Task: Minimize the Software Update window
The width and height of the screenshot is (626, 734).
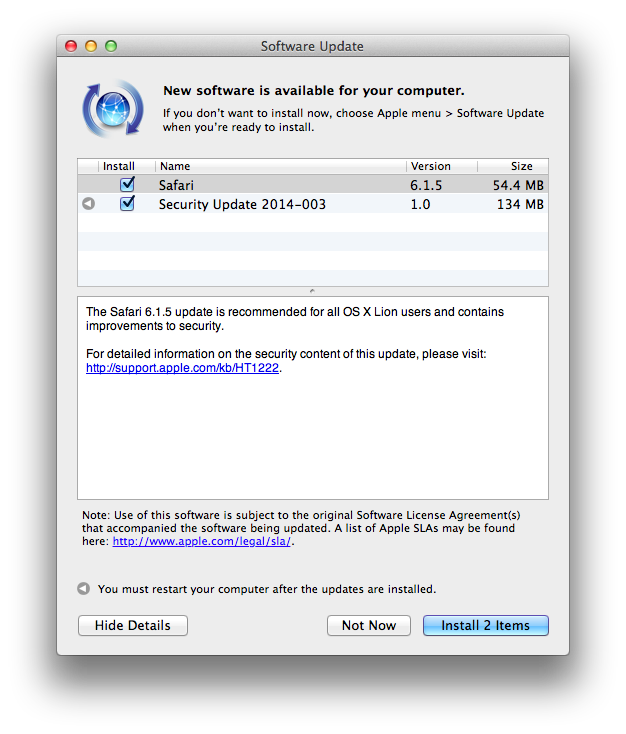Action: click(x=91, y=46)
